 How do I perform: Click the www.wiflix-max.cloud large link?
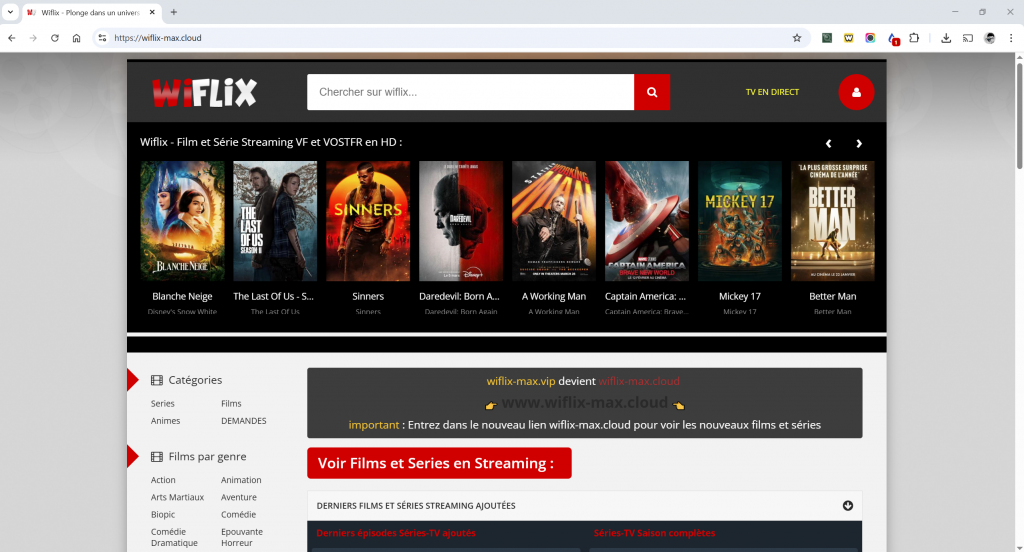(584, 402)
